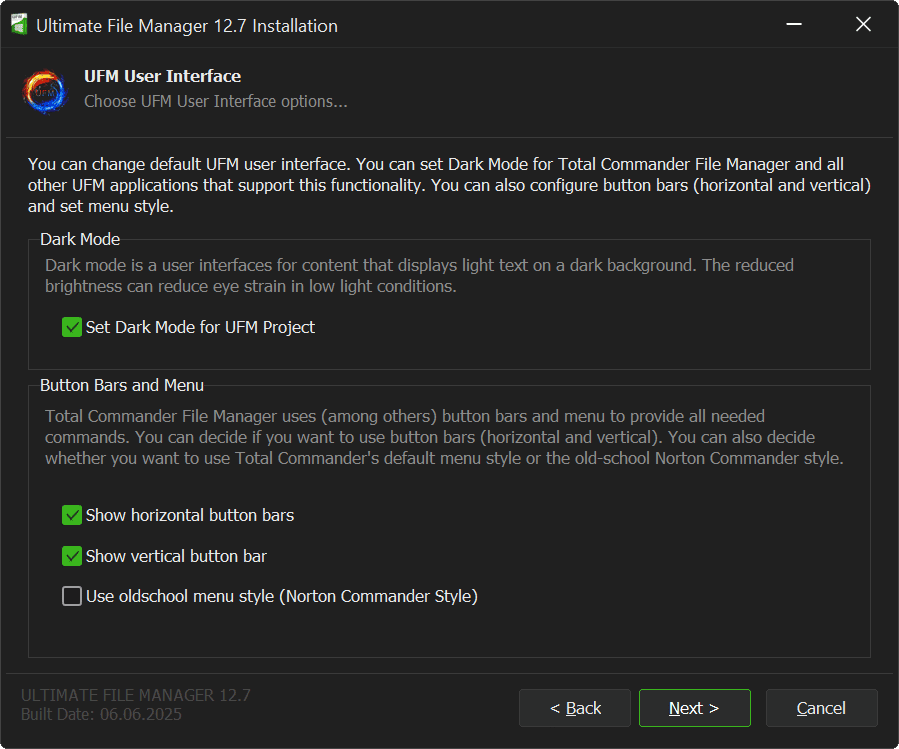The image size is (899, 749).
Task: Click ULTIMATE FILE MANAGER 12.7 footer text
Action: [x=135, y=695]
